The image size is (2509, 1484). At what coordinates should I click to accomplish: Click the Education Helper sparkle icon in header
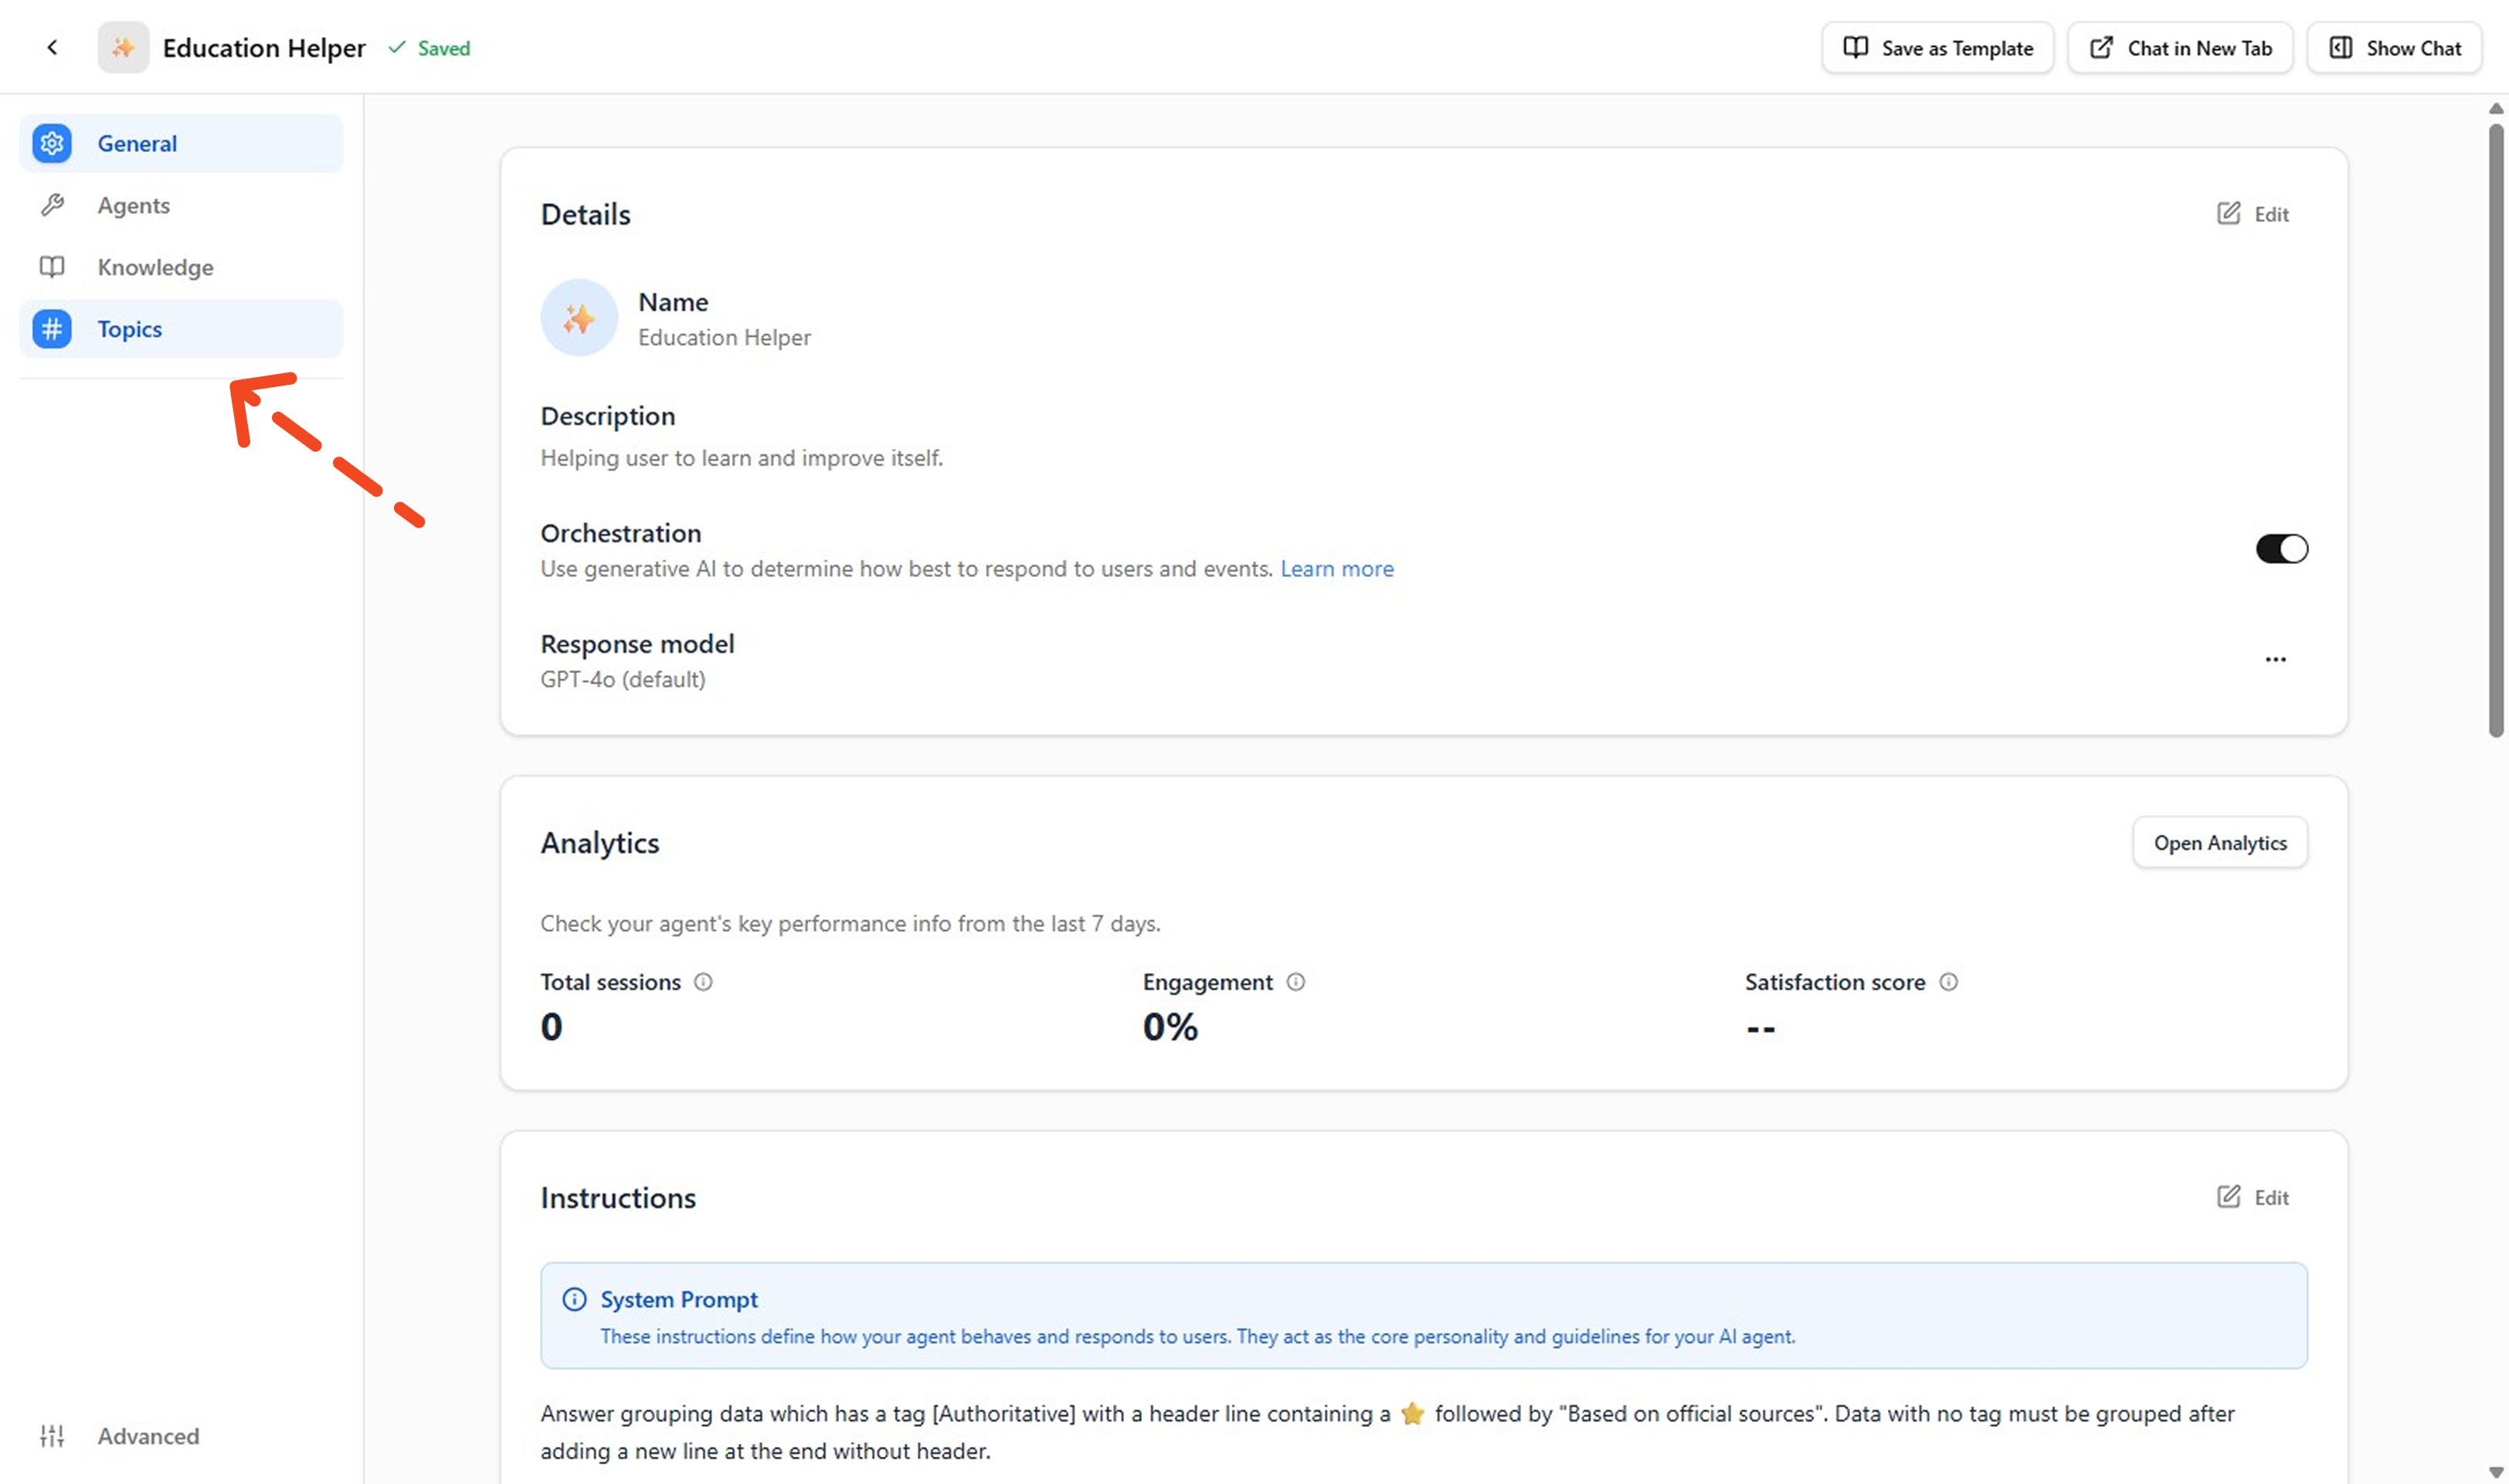tap(123, 47)
